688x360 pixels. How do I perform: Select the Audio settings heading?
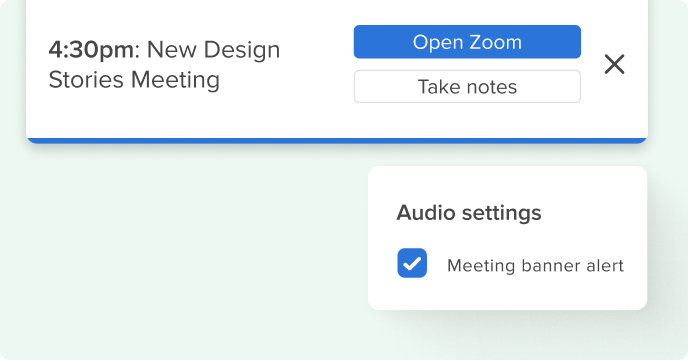pos(469,213)
